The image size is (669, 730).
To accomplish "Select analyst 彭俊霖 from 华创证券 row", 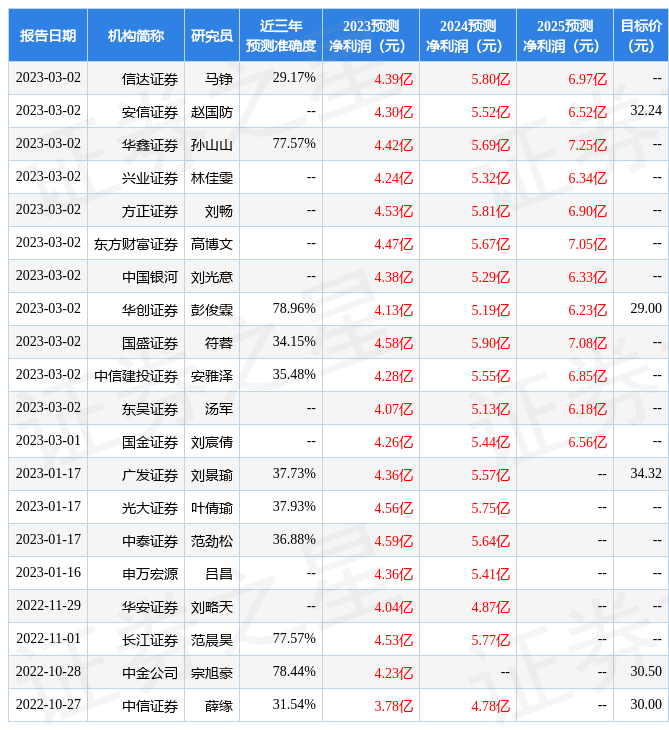I will click(x=212, y=309).
